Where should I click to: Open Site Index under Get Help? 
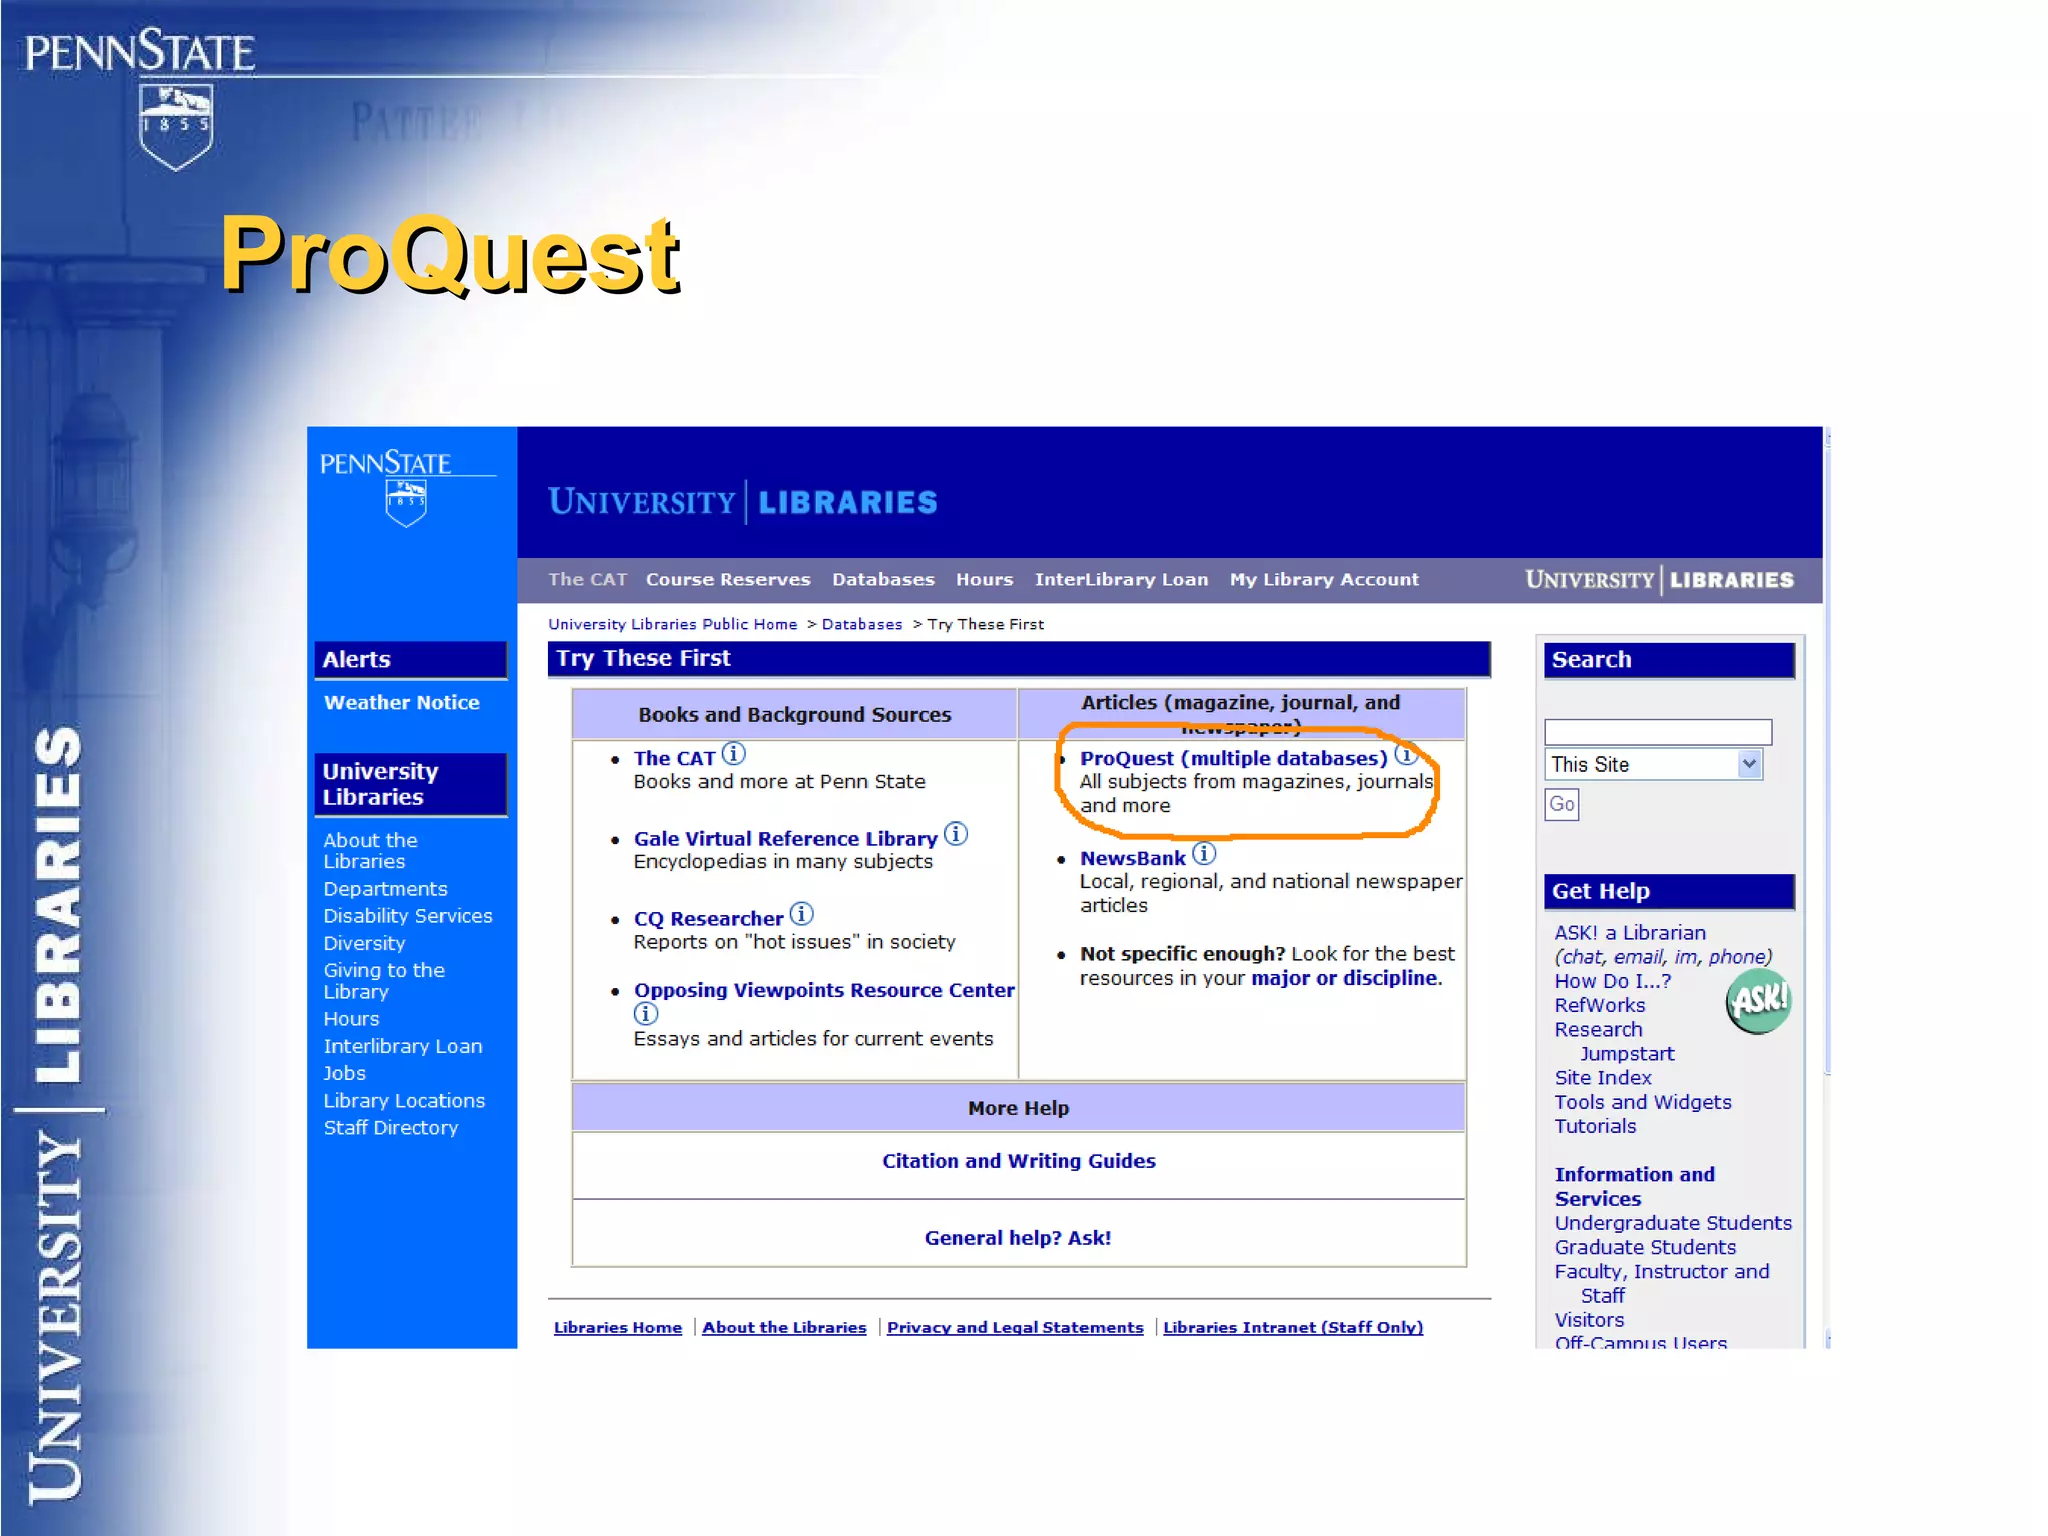1603,1078
